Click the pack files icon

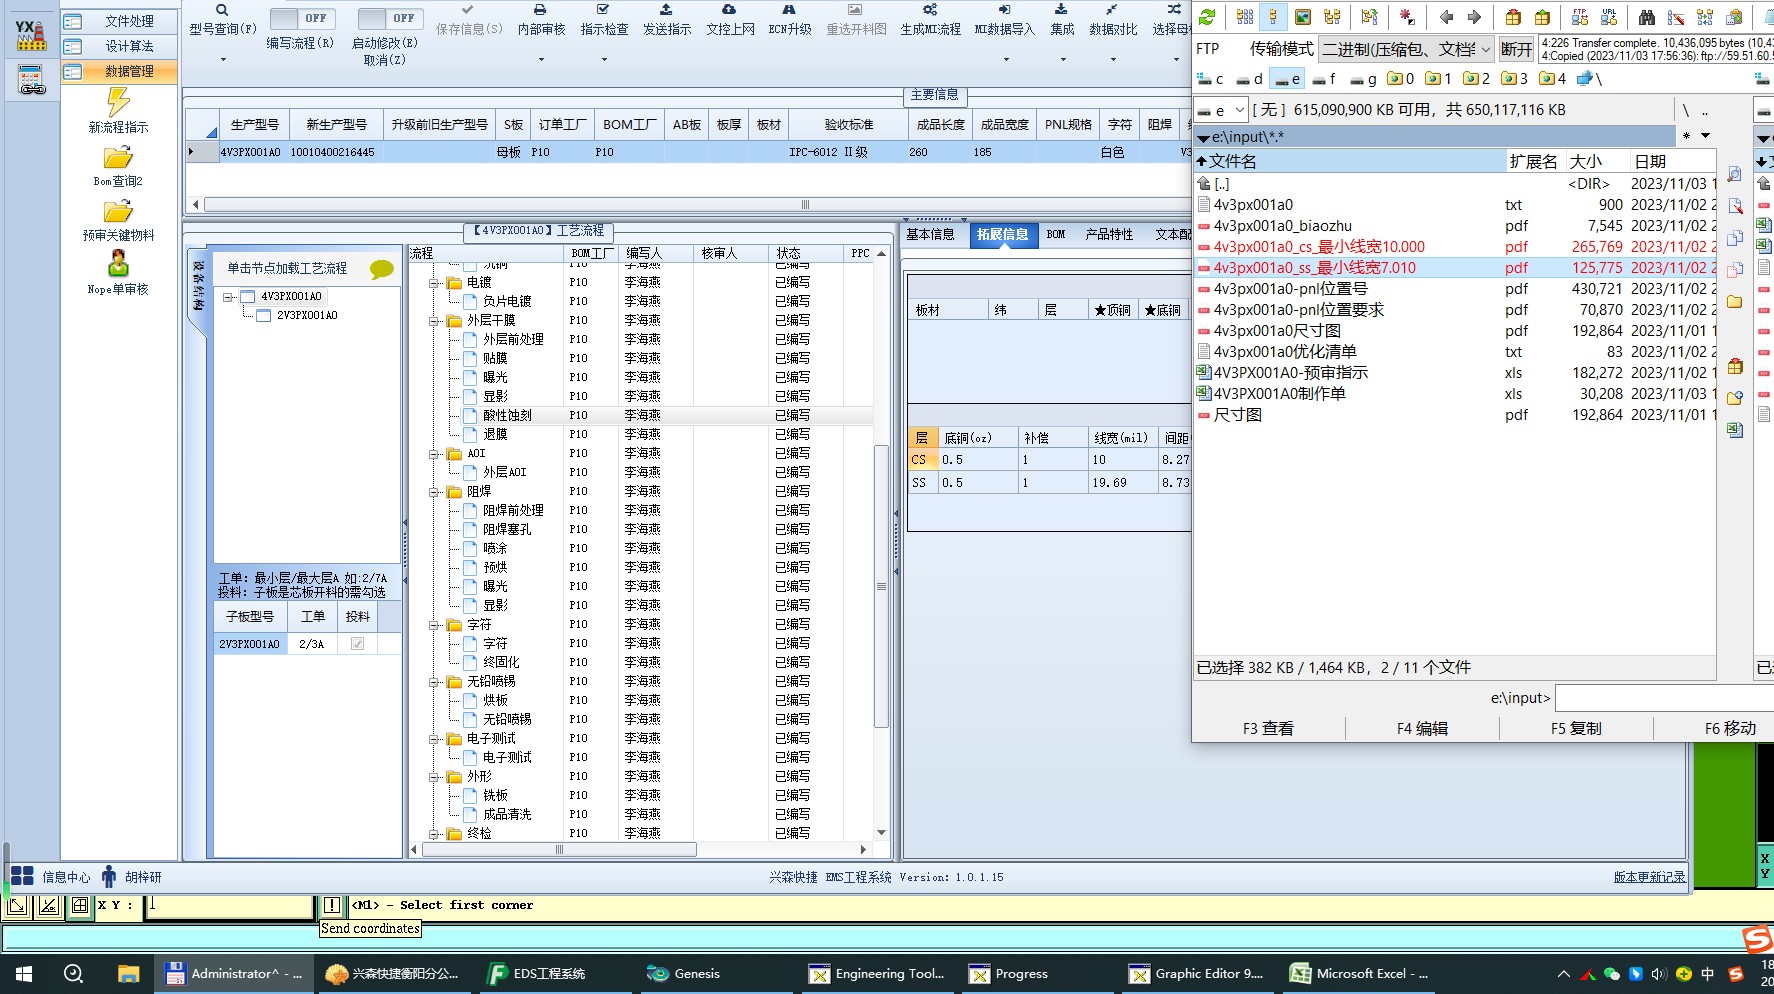[x=1513, y=17]
